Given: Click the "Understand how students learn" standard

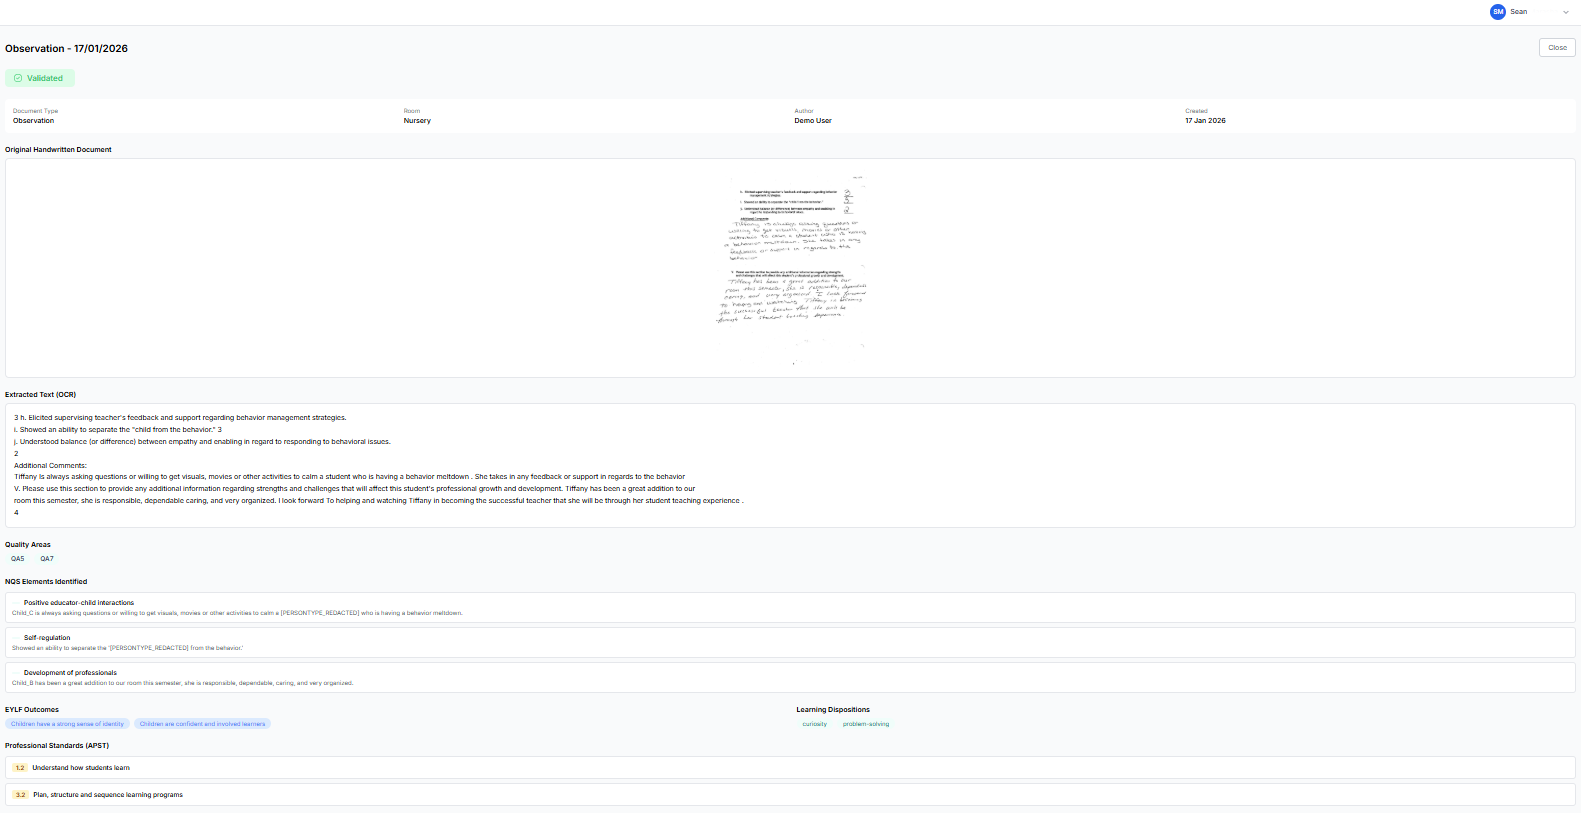Looking at the screenshot, I should [81, 768].
